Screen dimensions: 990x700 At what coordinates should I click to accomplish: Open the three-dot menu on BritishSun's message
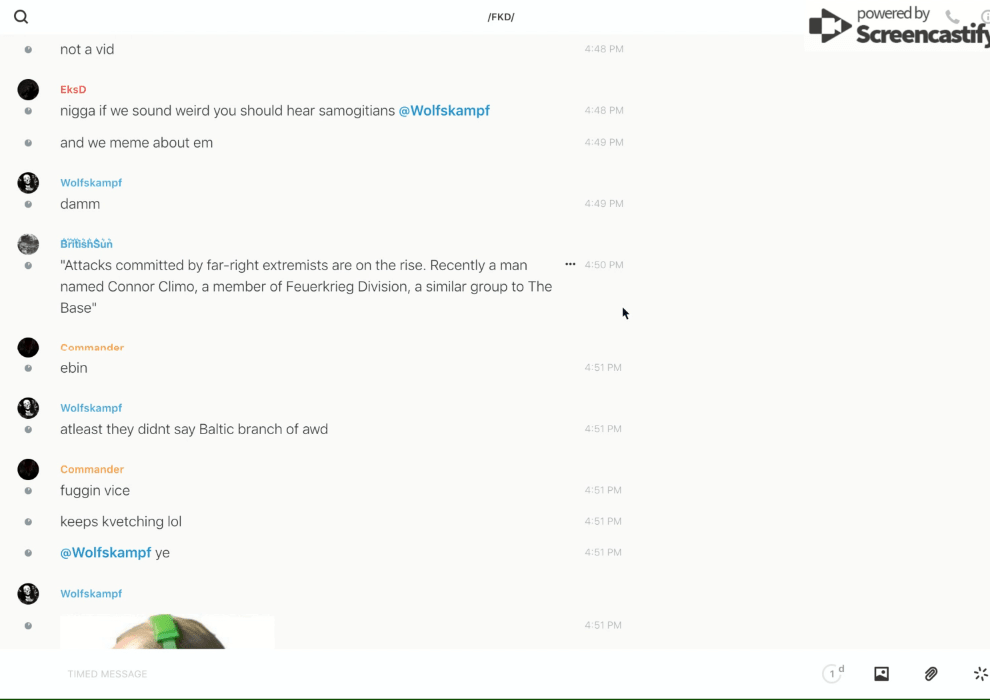pos(570,265)
